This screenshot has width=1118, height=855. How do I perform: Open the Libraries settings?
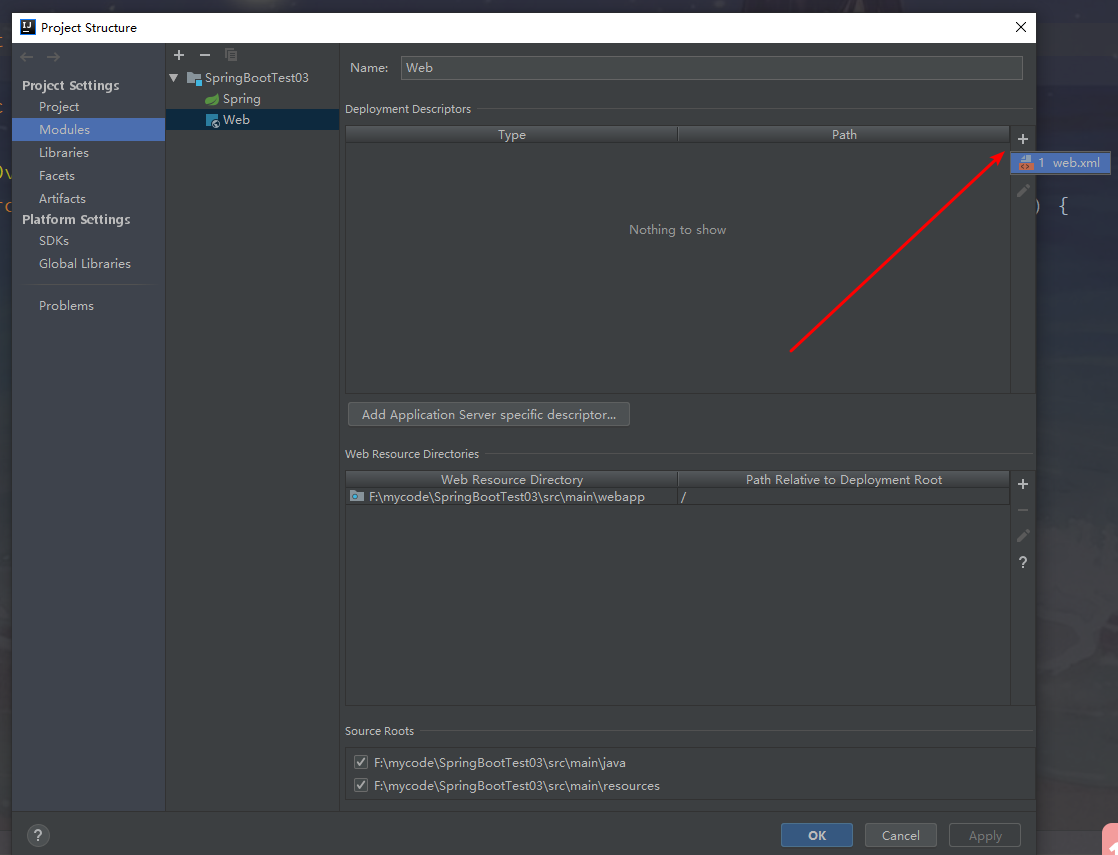click(63, 153)
